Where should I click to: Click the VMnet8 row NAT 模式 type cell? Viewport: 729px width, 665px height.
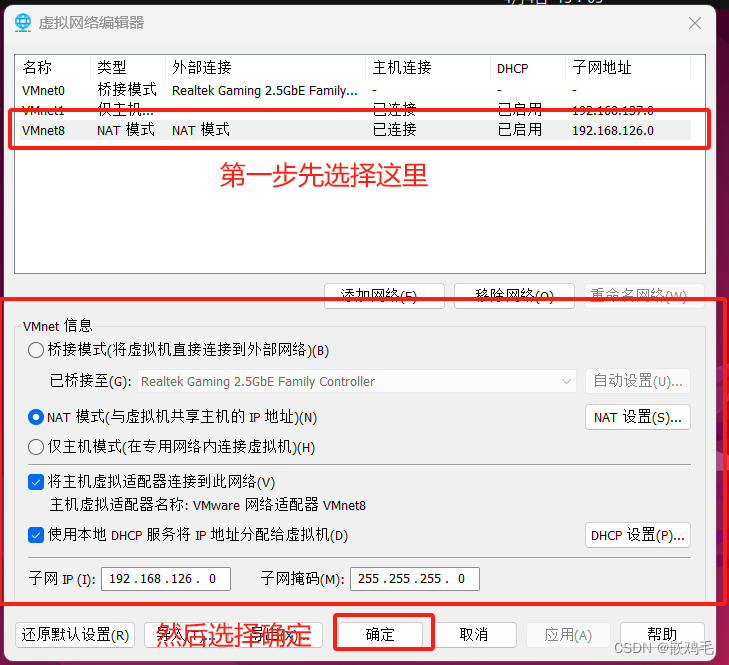tap(126, 130)
